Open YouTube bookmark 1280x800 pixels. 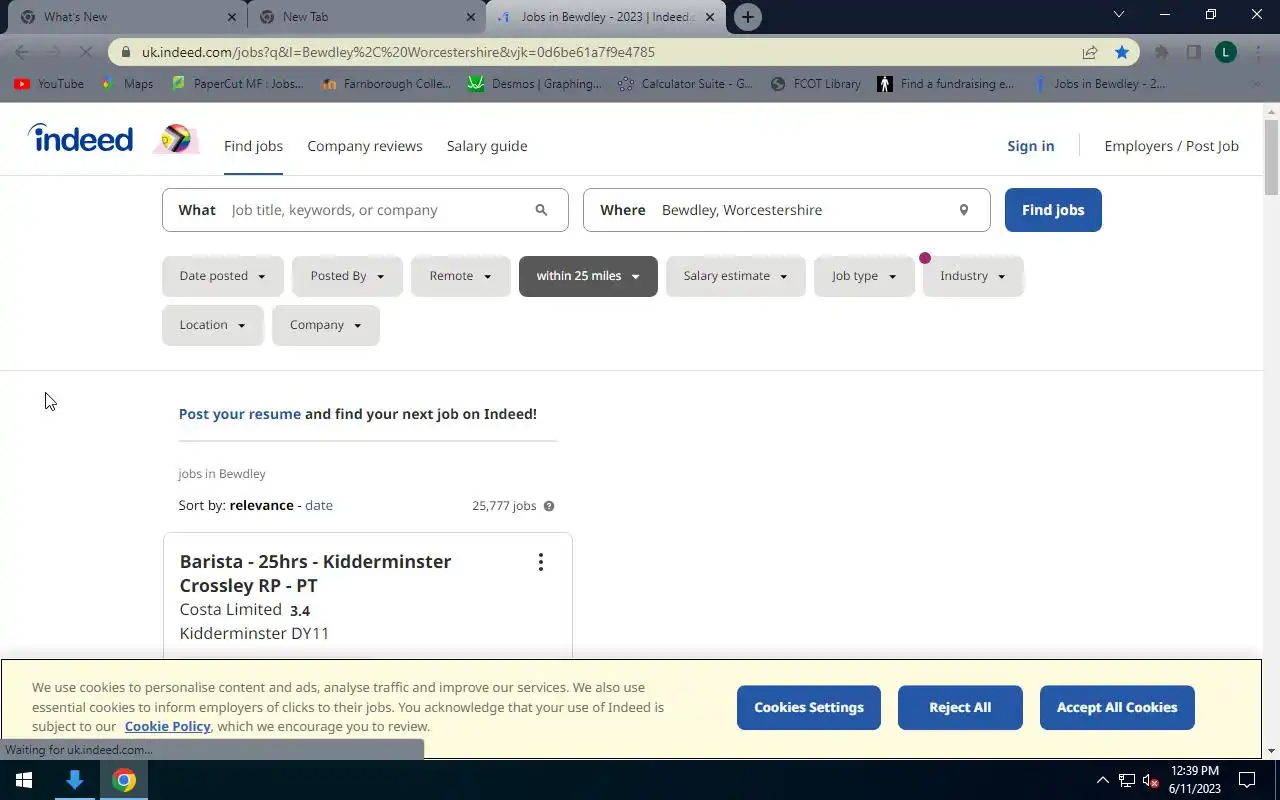49,84
